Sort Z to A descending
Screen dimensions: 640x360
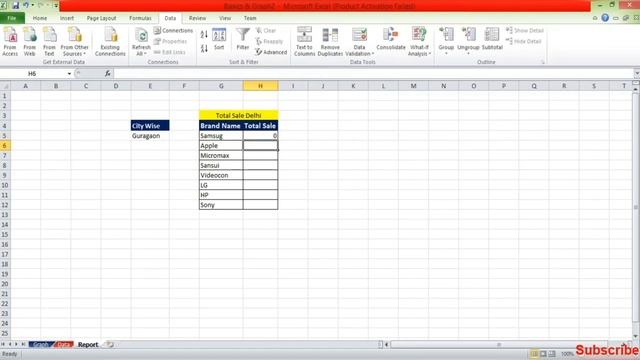(x=204, y=48)
